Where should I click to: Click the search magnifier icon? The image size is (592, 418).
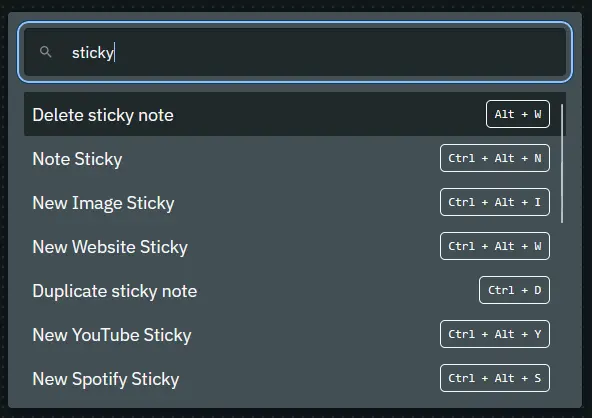(x=45, y=52)
